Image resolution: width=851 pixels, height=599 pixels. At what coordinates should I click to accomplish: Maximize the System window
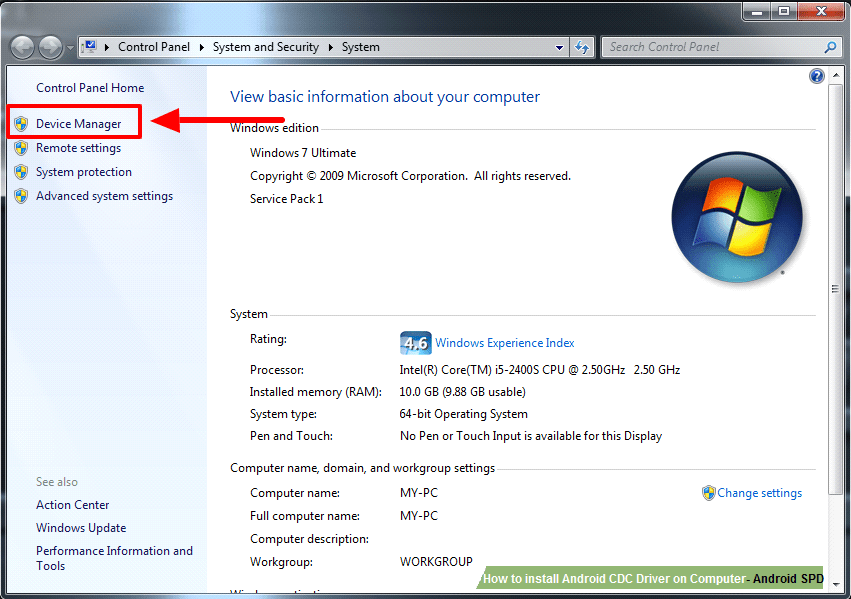pyautogui.click(x=784, y=11)
